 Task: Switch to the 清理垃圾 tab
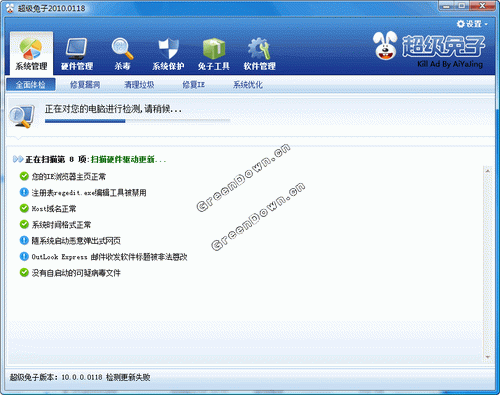(x=139, y=85)
